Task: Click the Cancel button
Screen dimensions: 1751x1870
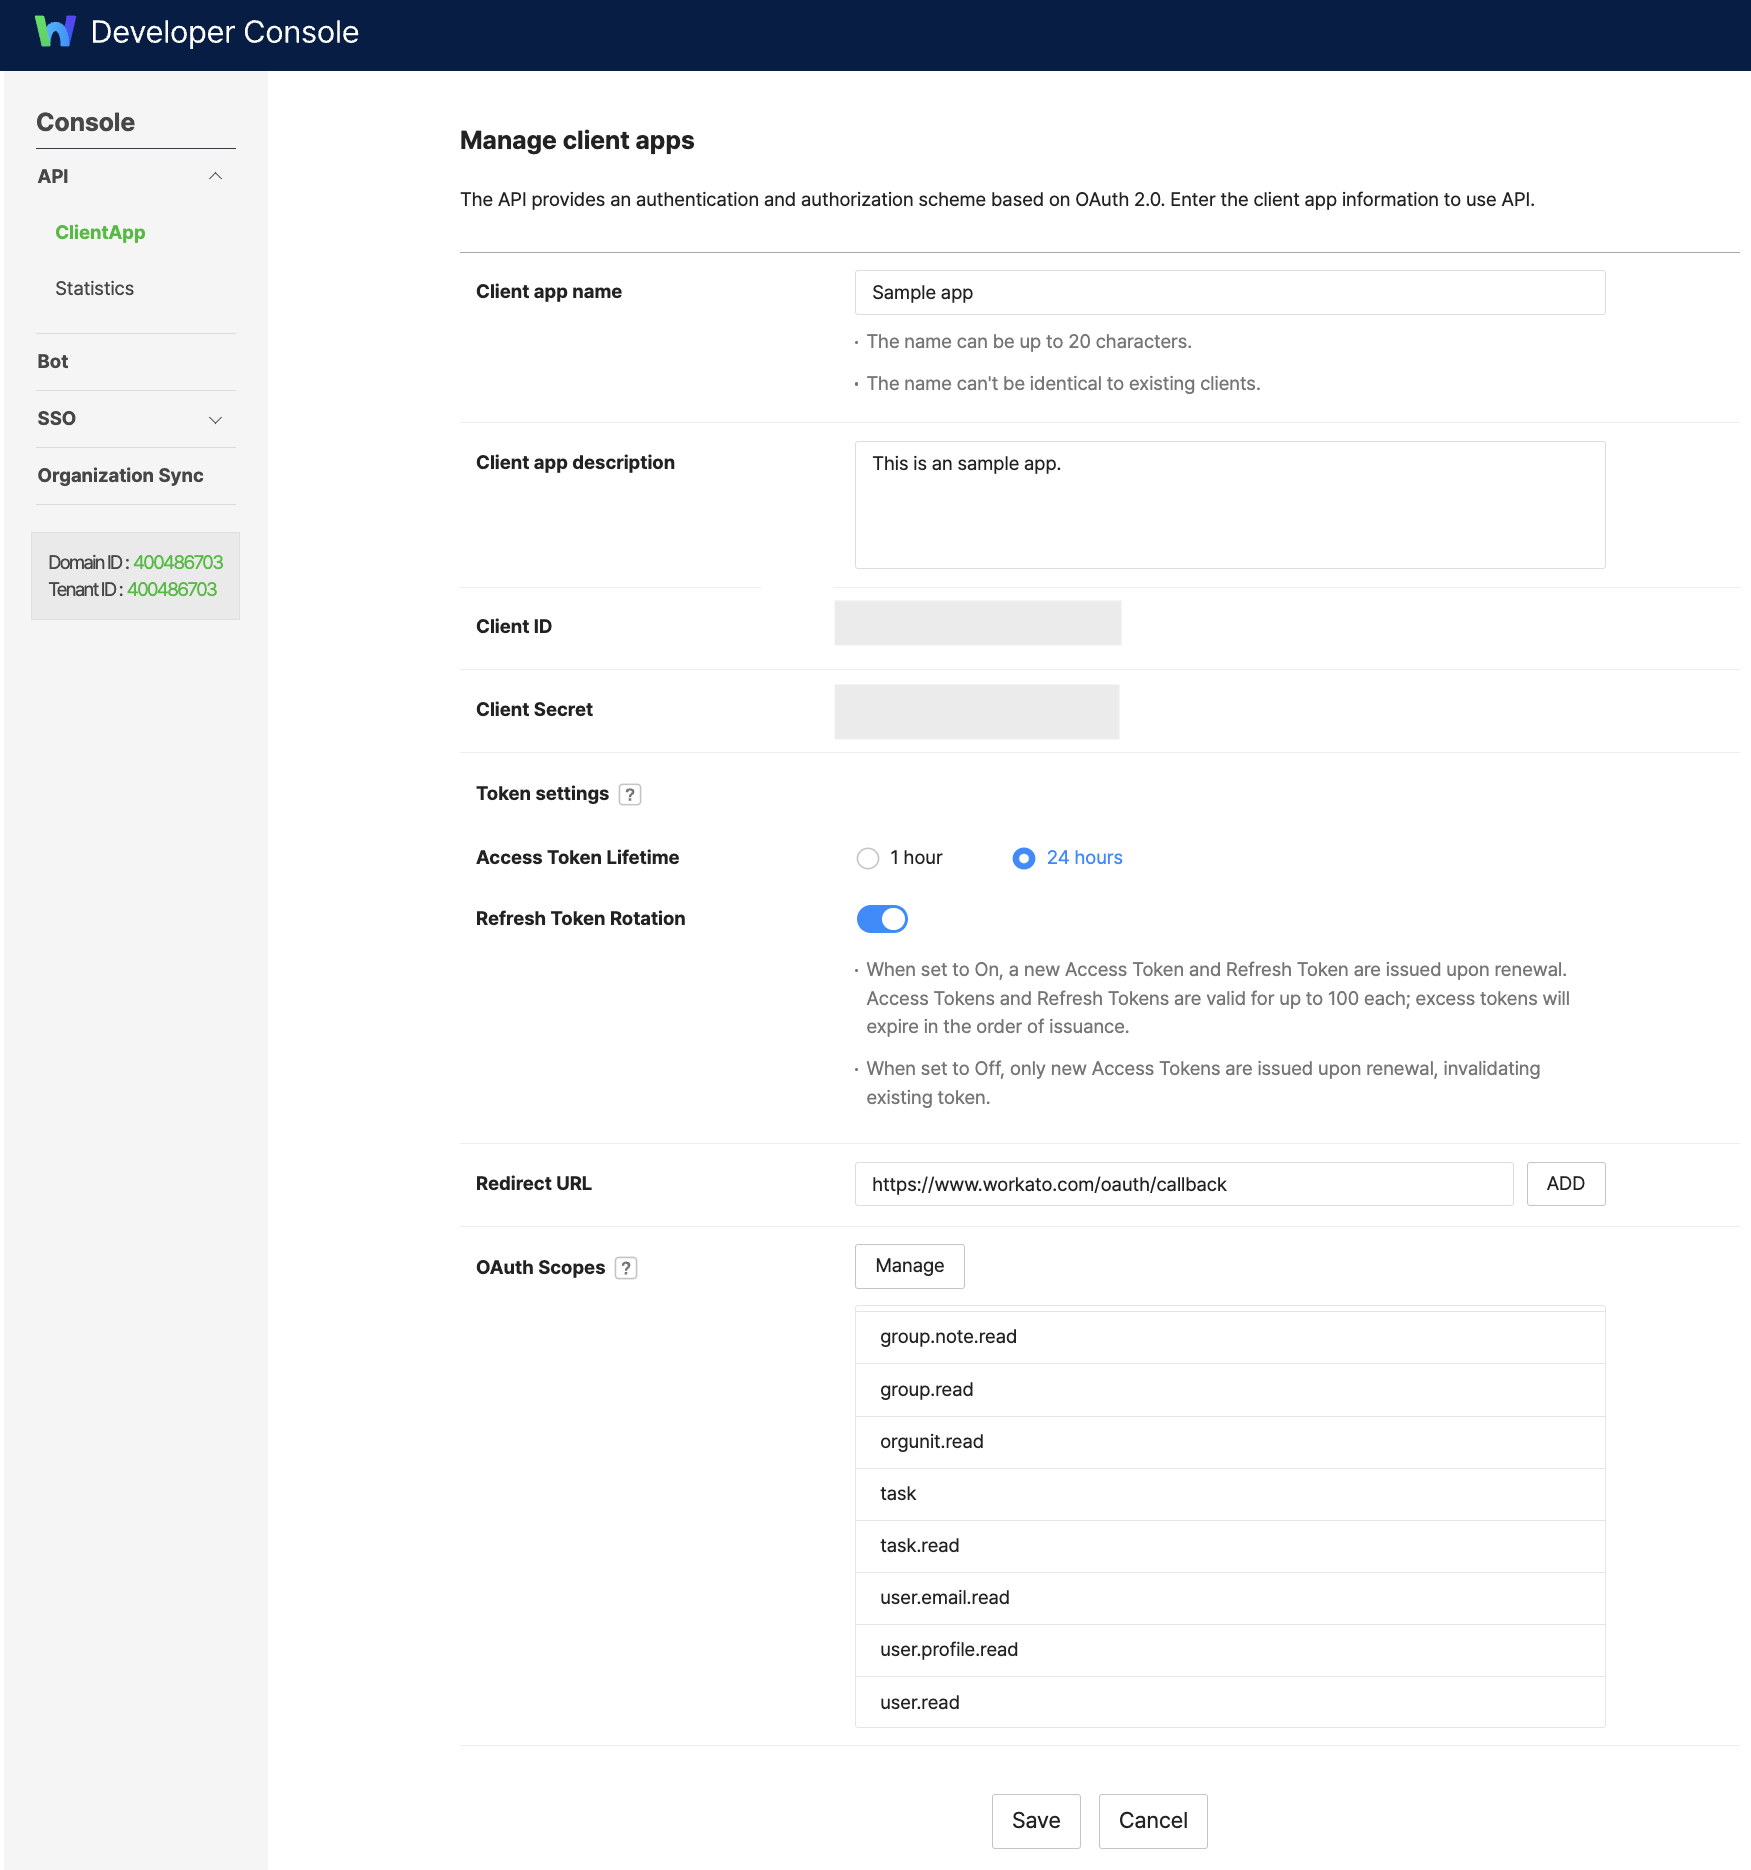Action: point(1152,1821)
